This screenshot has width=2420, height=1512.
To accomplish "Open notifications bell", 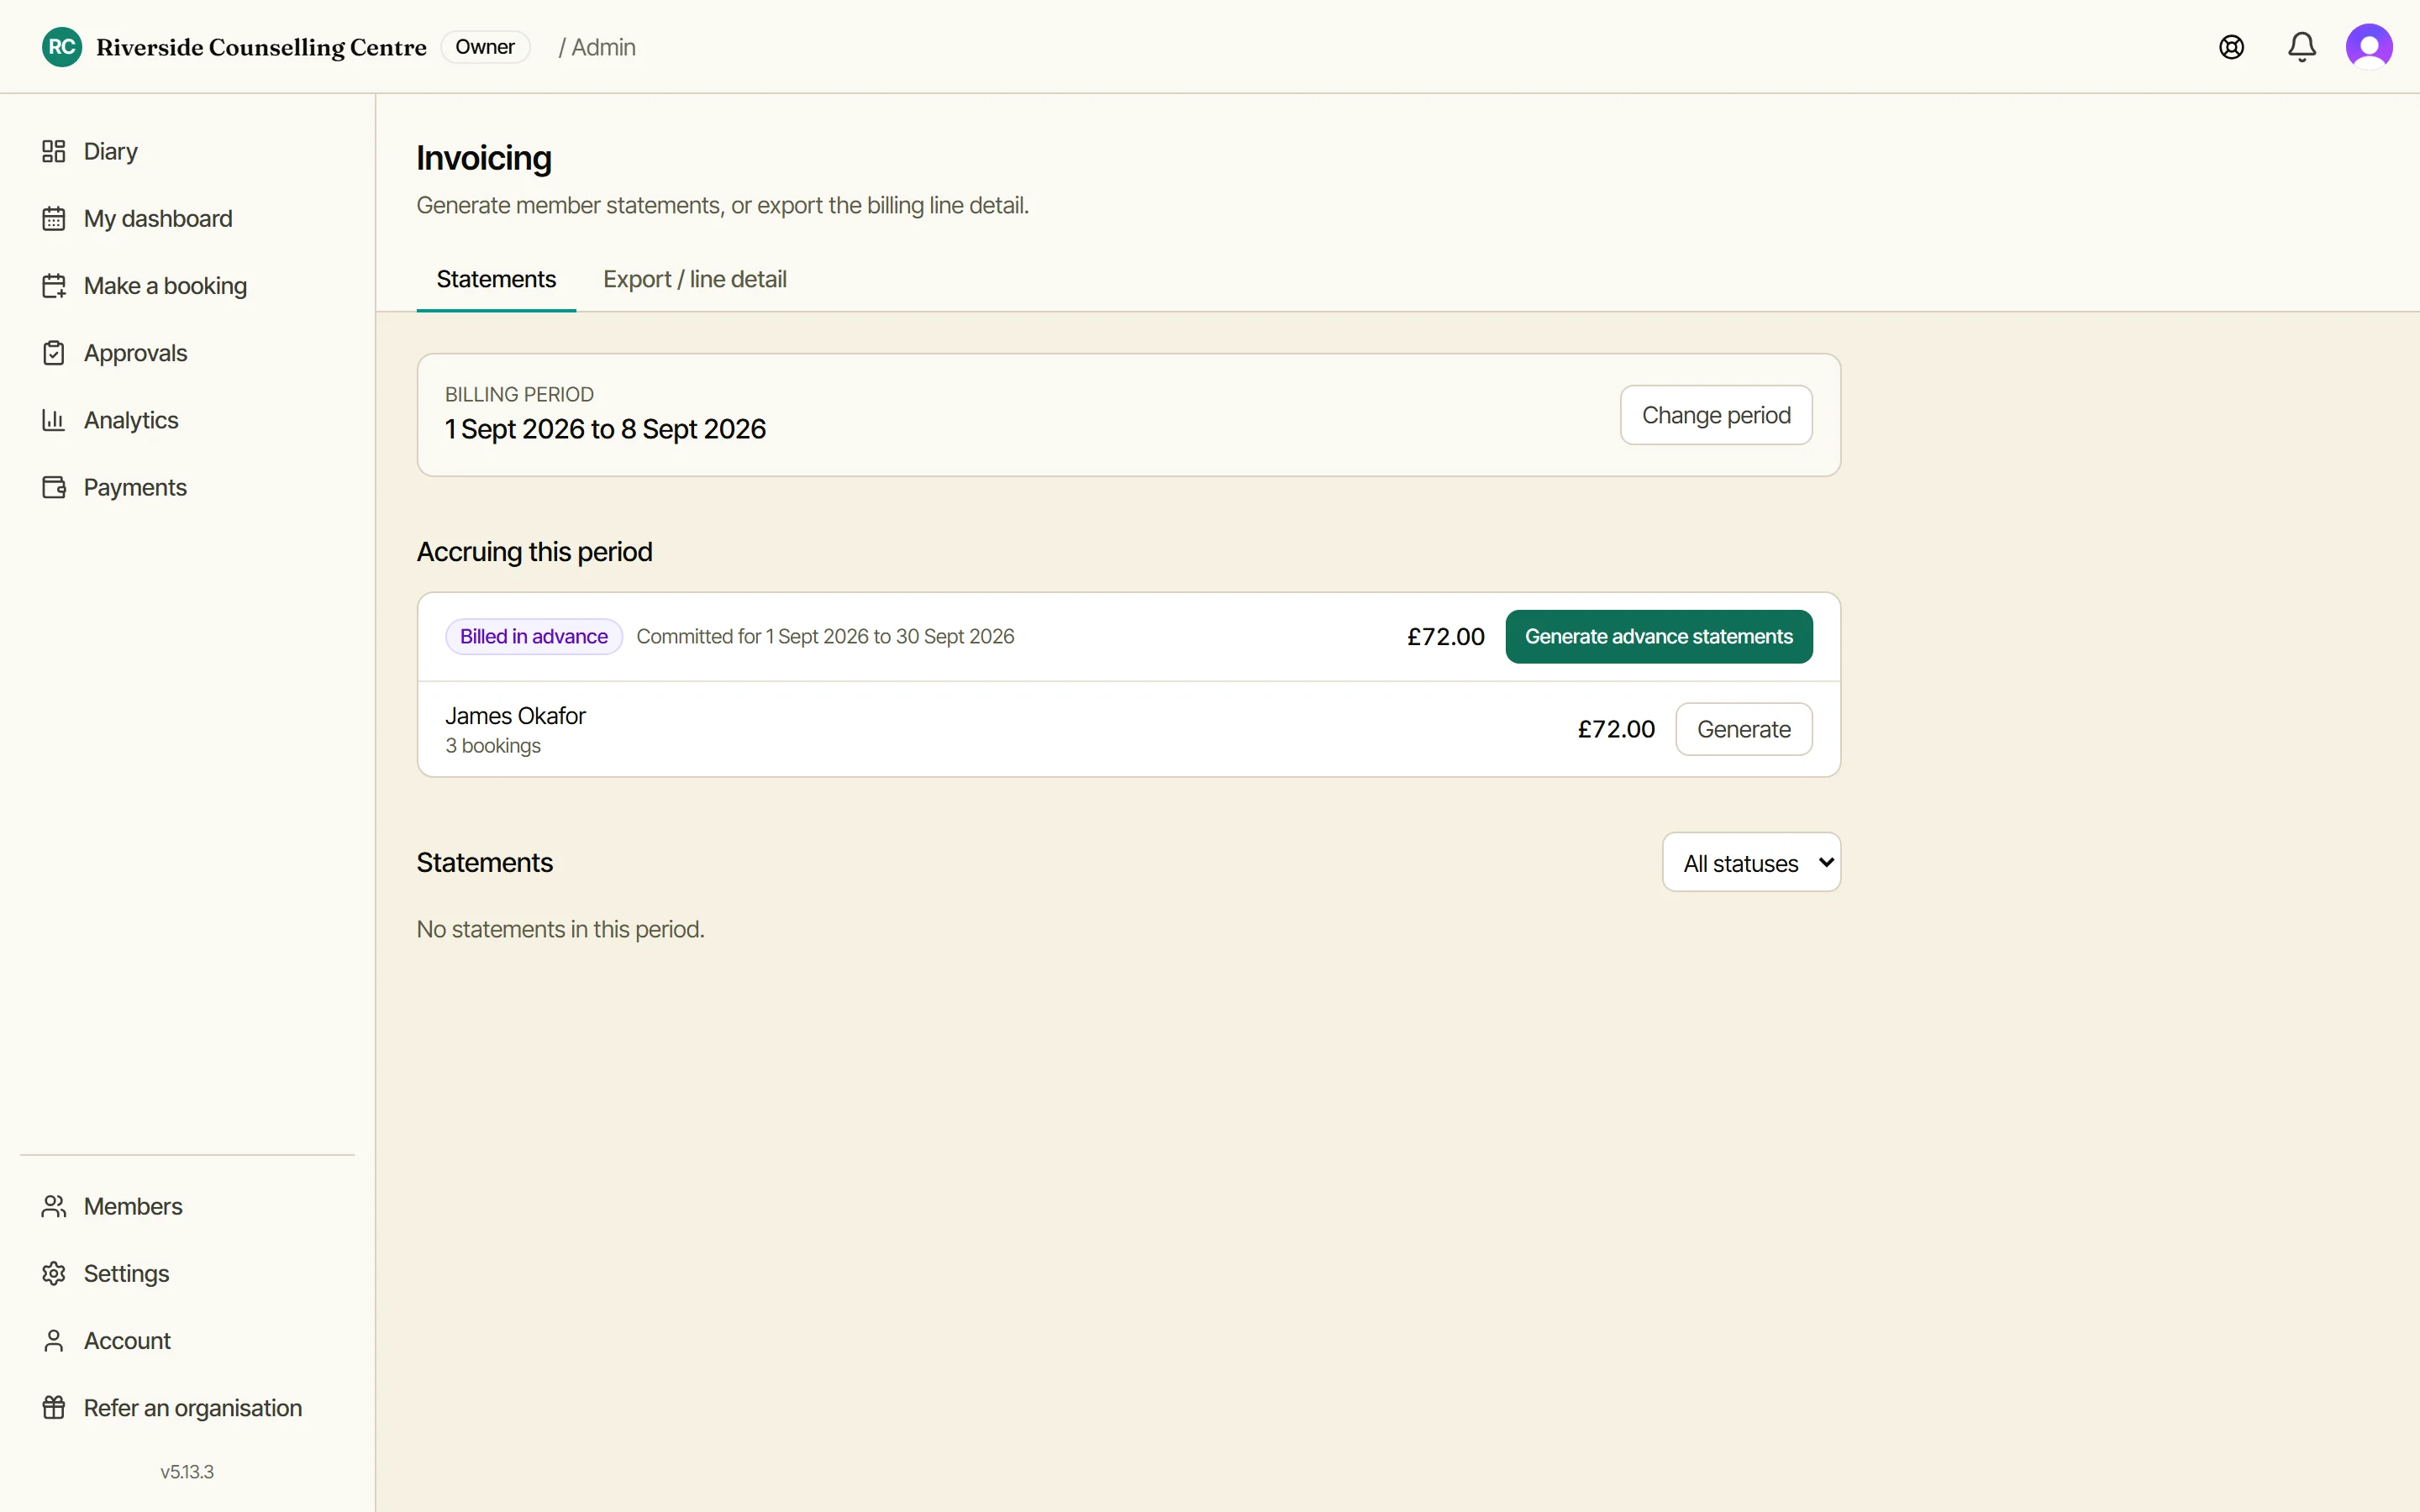I will [x=2301, y=47].
